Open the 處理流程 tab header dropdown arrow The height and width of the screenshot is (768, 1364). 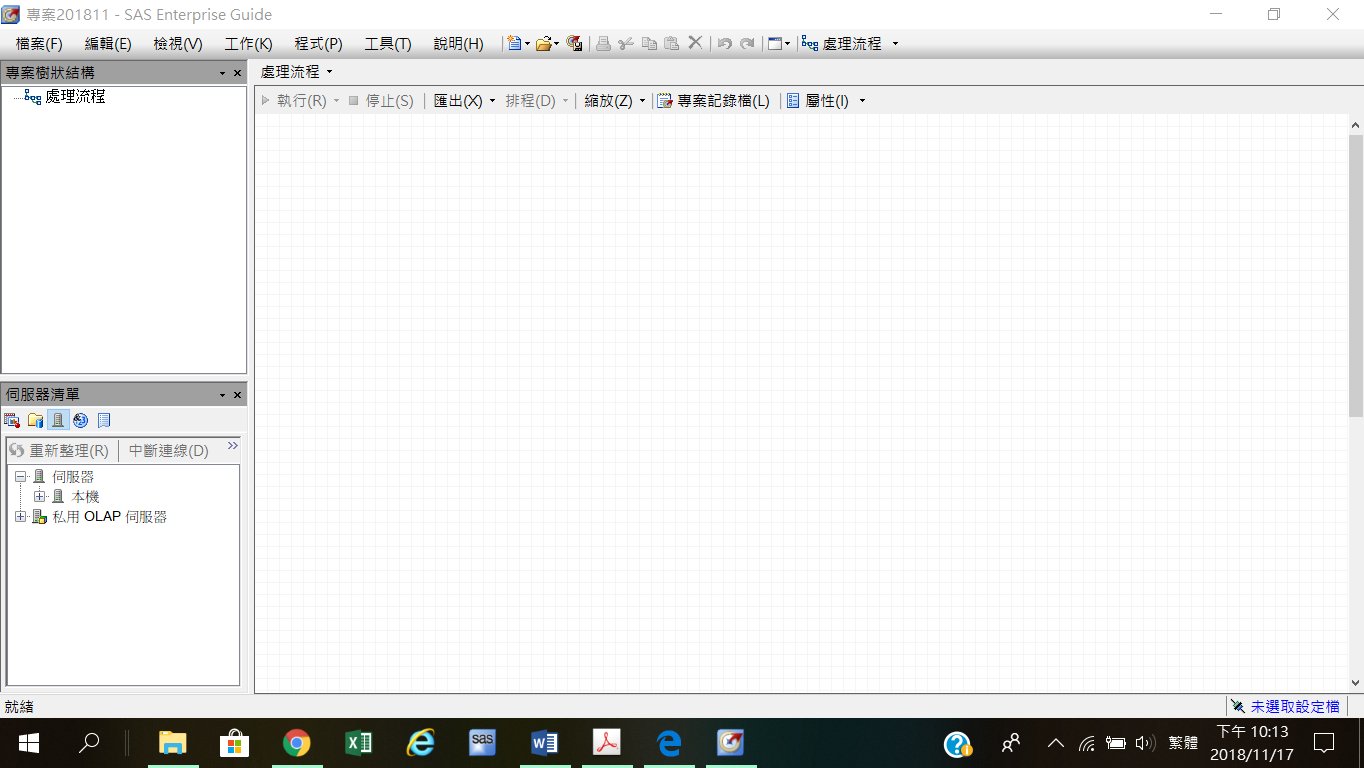(329, 72)
